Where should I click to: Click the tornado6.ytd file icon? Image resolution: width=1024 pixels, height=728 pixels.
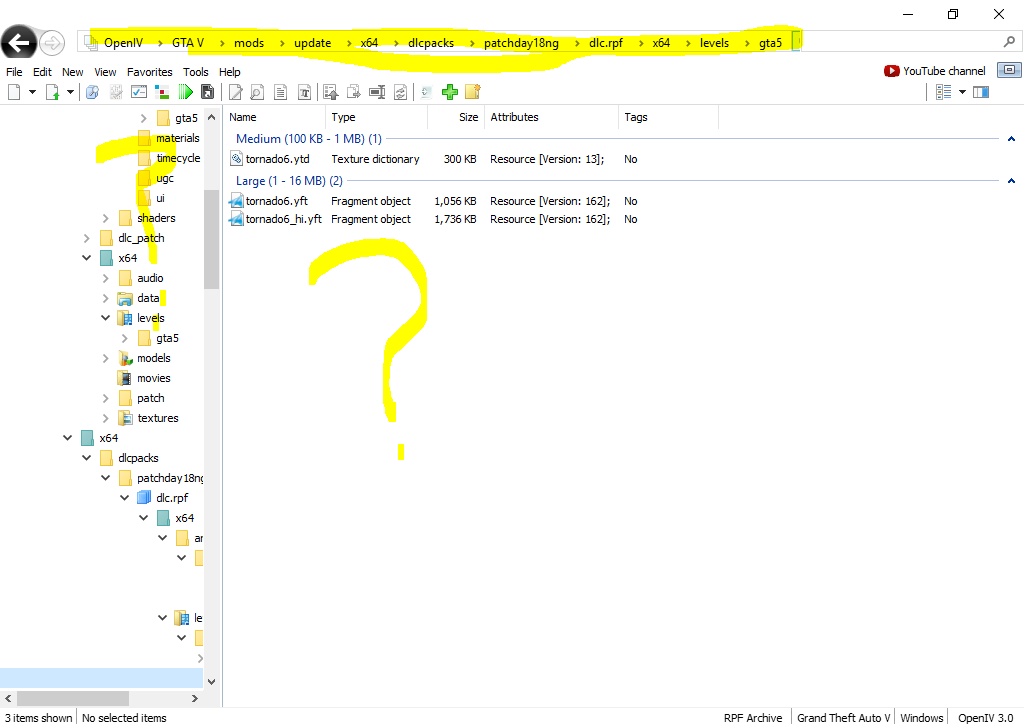point(236,159)
